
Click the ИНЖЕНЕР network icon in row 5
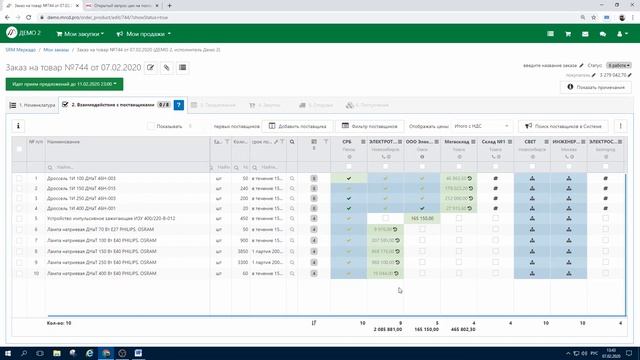point(569,218)
